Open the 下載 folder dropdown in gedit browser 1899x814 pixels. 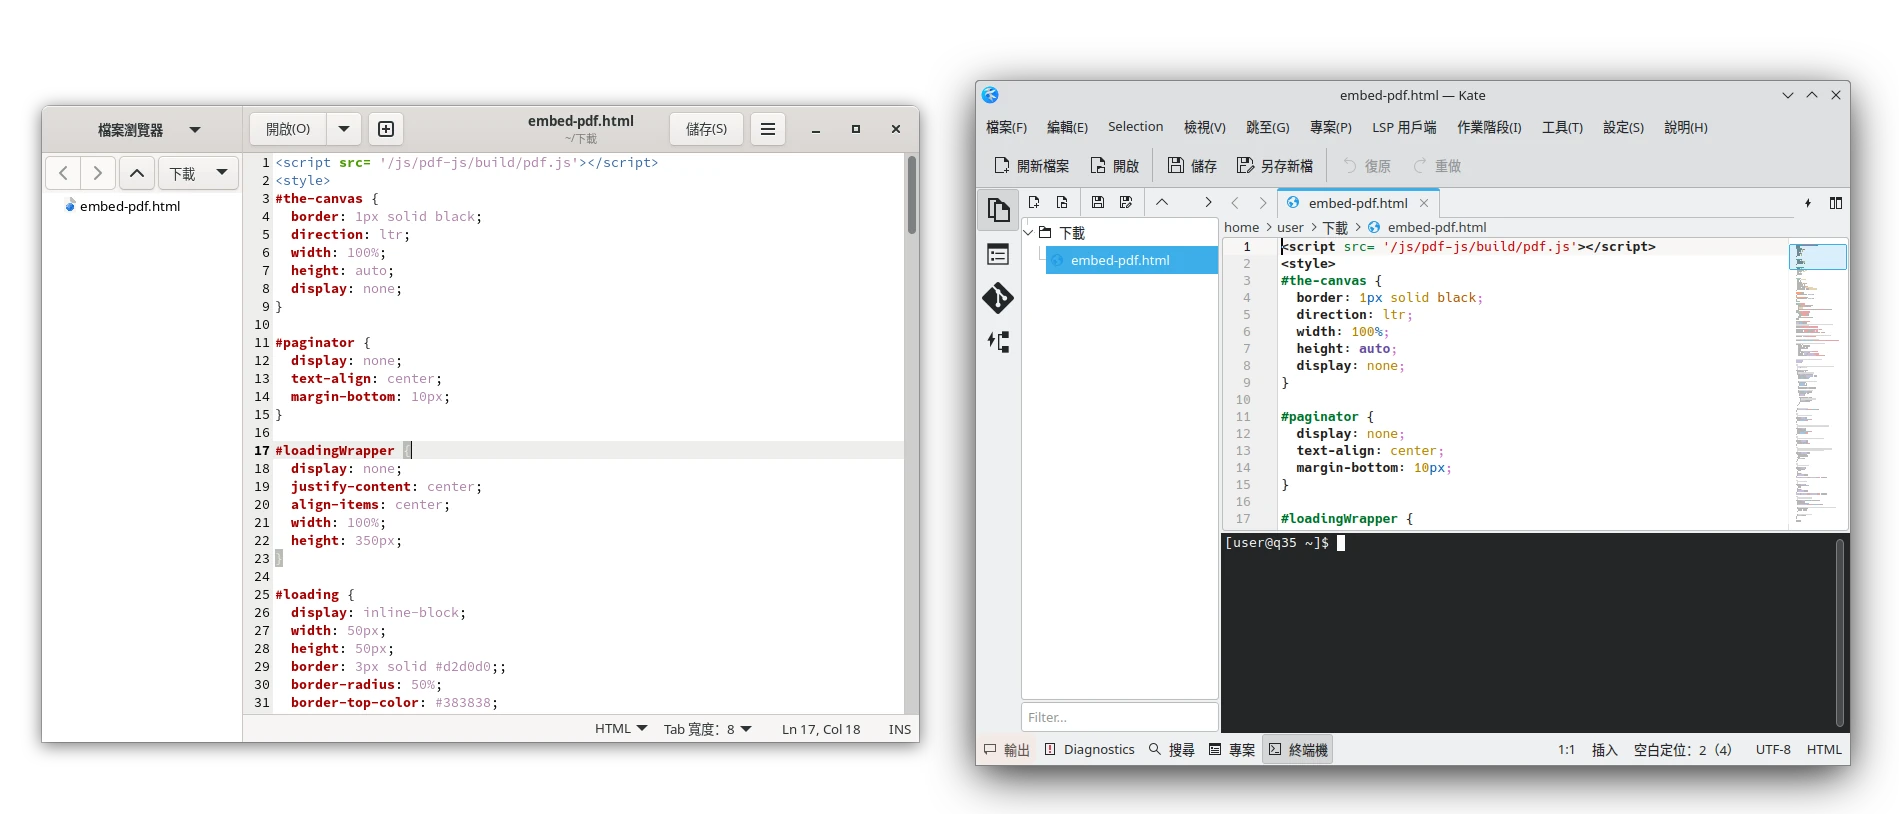(x=198, y=173)
